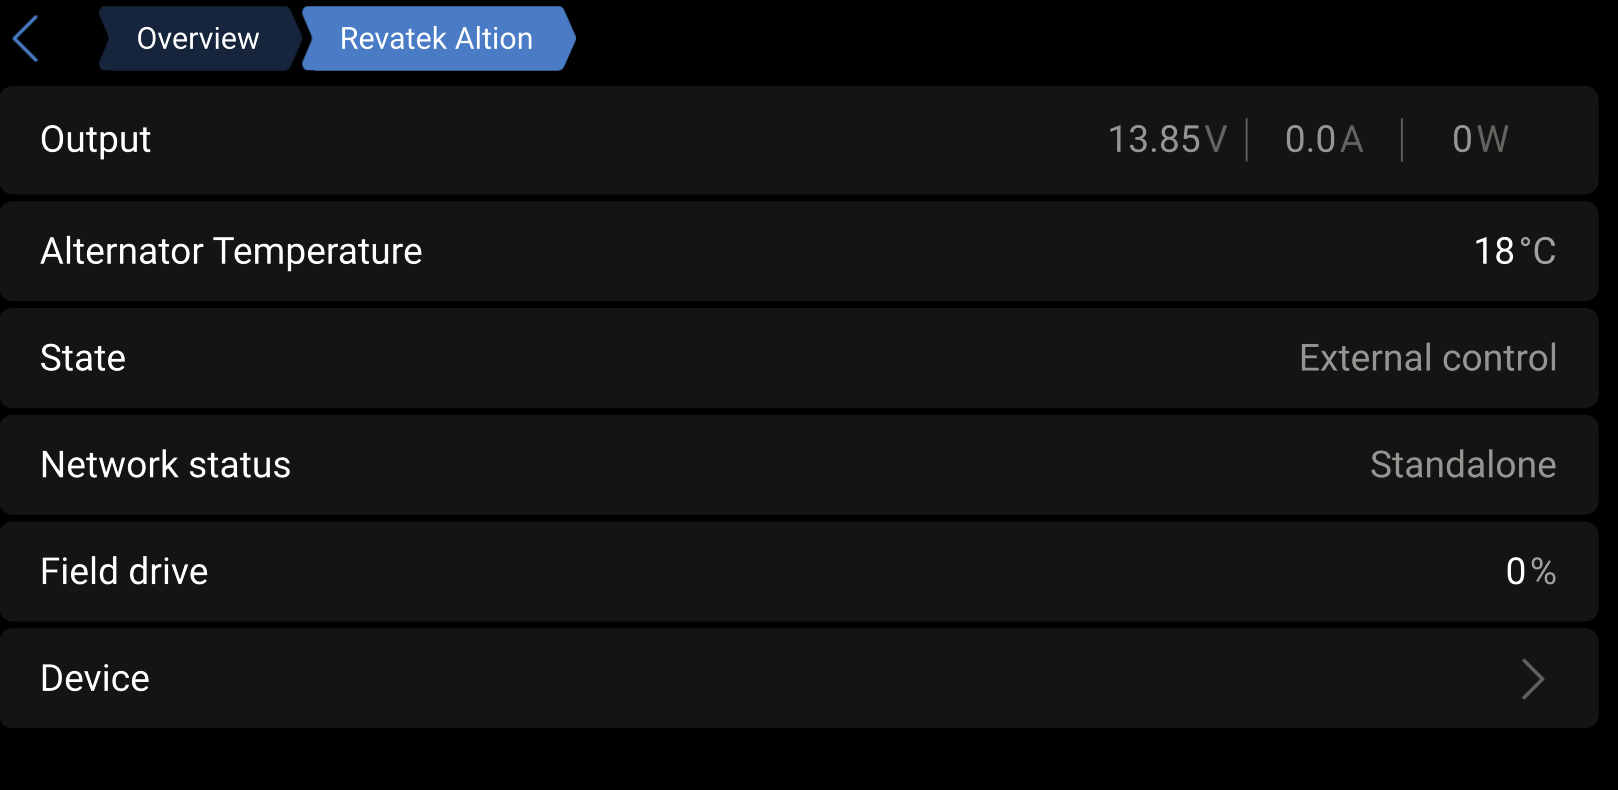This screenshot has width=1618, height=790.
Task: Select the Network status row
Action: [x=799, y=465]
